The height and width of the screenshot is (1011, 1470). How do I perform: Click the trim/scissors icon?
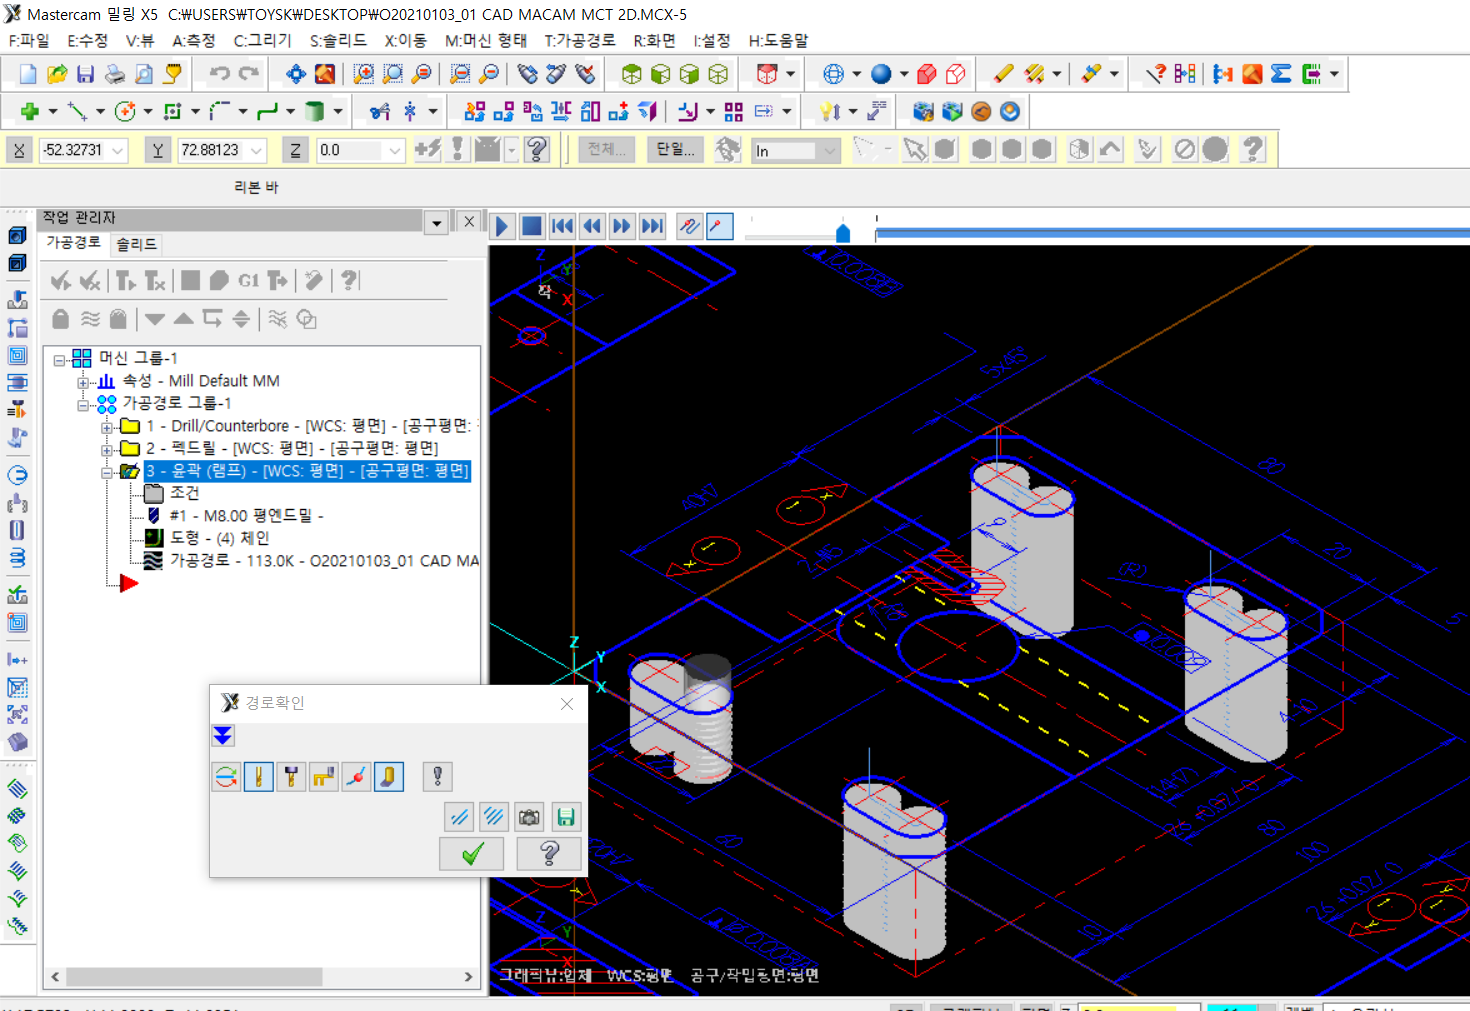coord(380,111)
